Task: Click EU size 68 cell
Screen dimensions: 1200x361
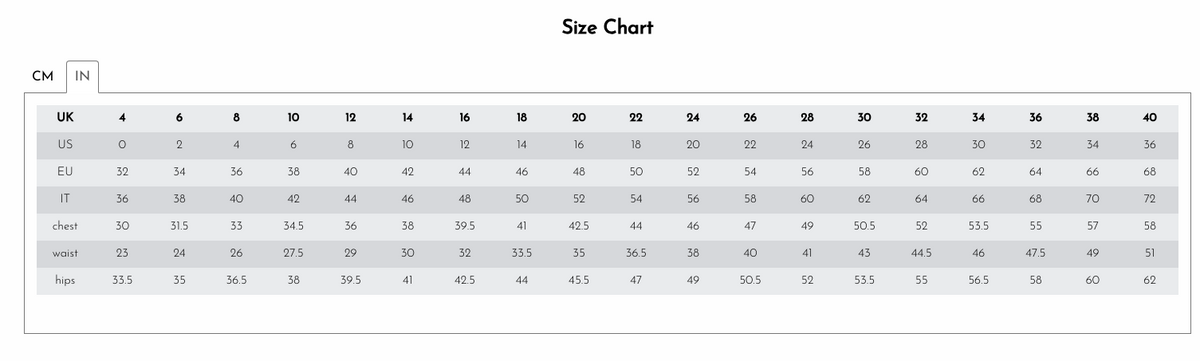Action: (x=1149, y=171)
